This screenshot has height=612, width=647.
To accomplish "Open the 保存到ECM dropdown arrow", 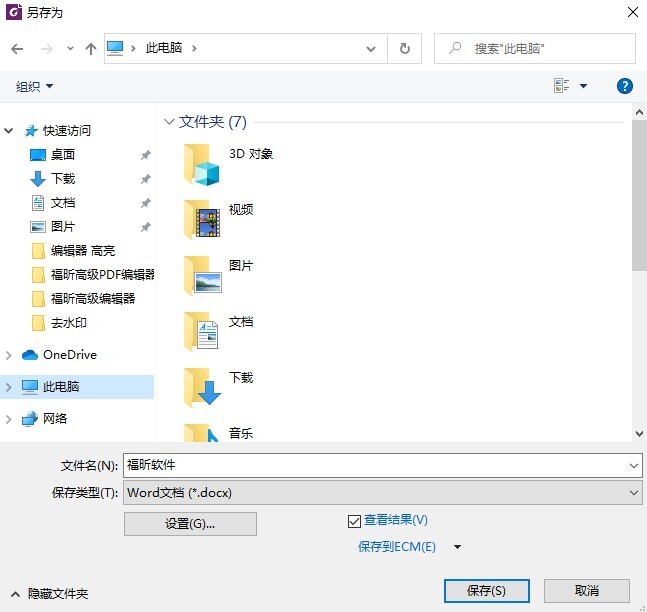I will [x=457, y=547].
